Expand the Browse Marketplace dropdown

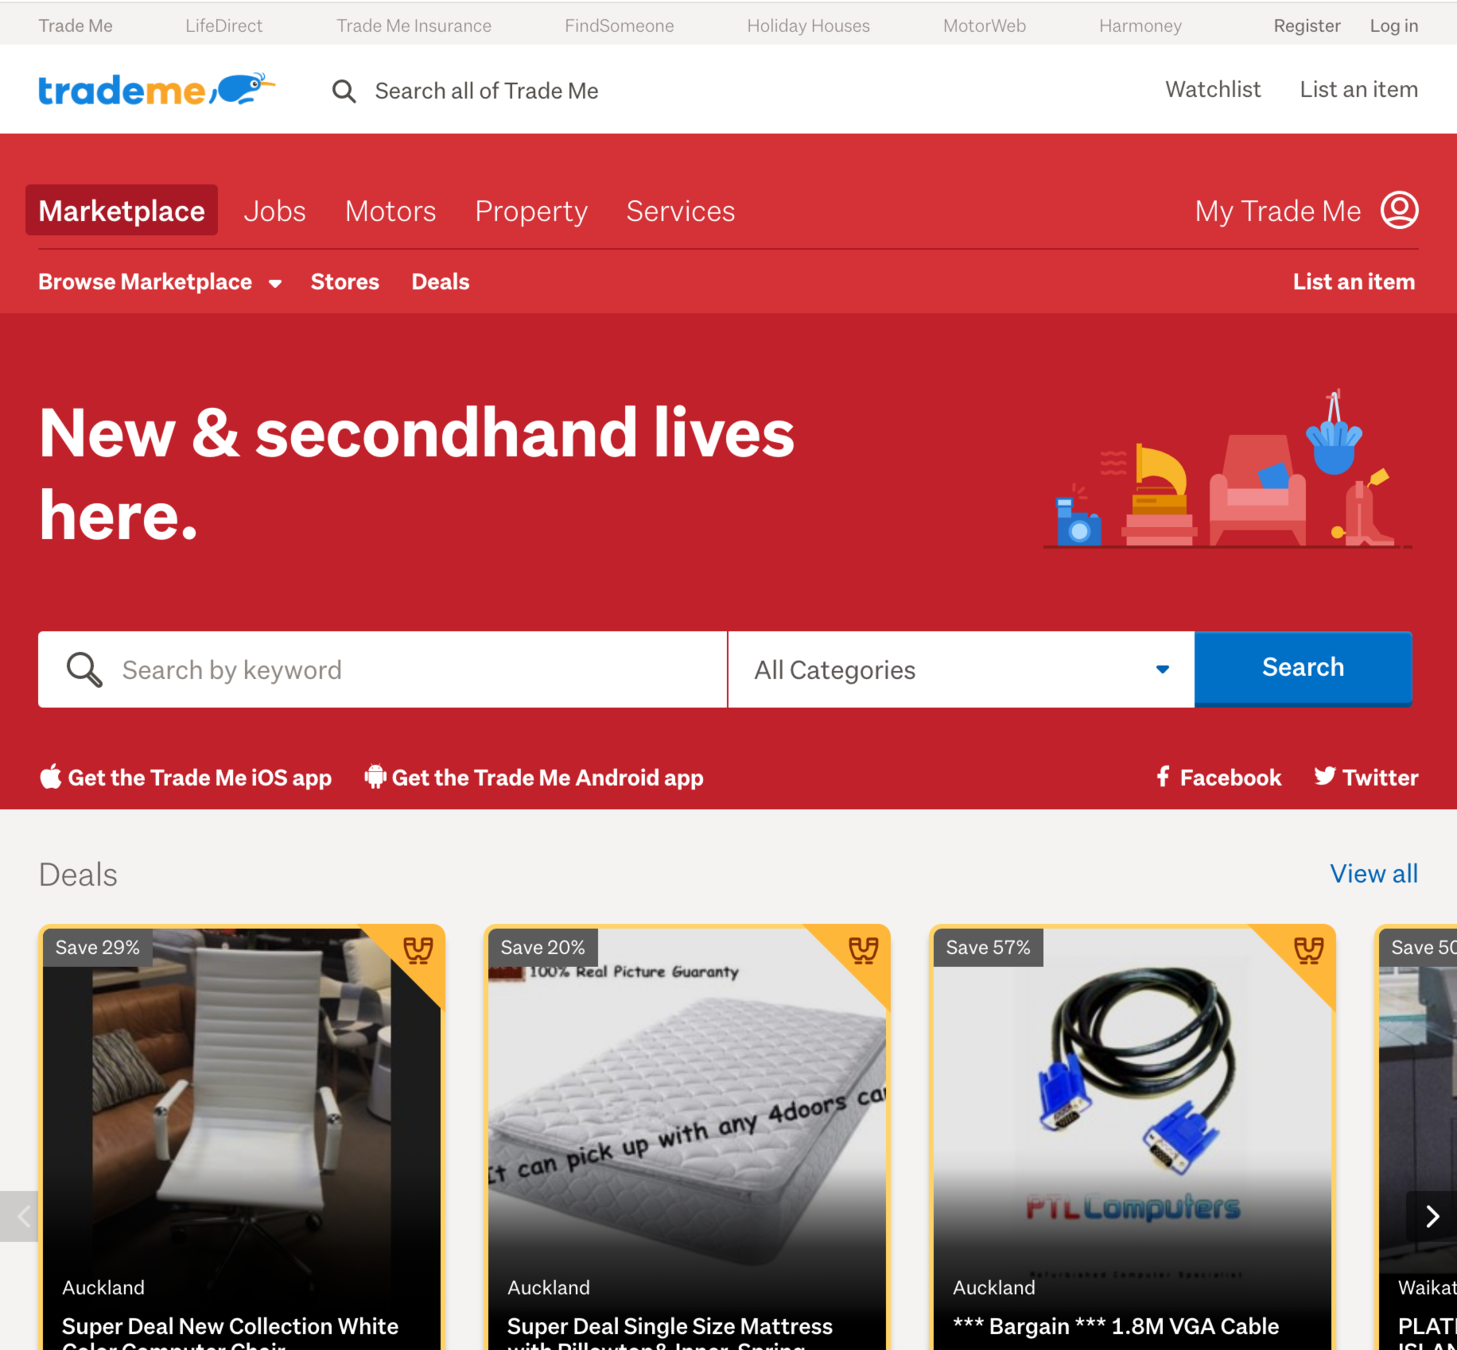click(x=160, y=282)
